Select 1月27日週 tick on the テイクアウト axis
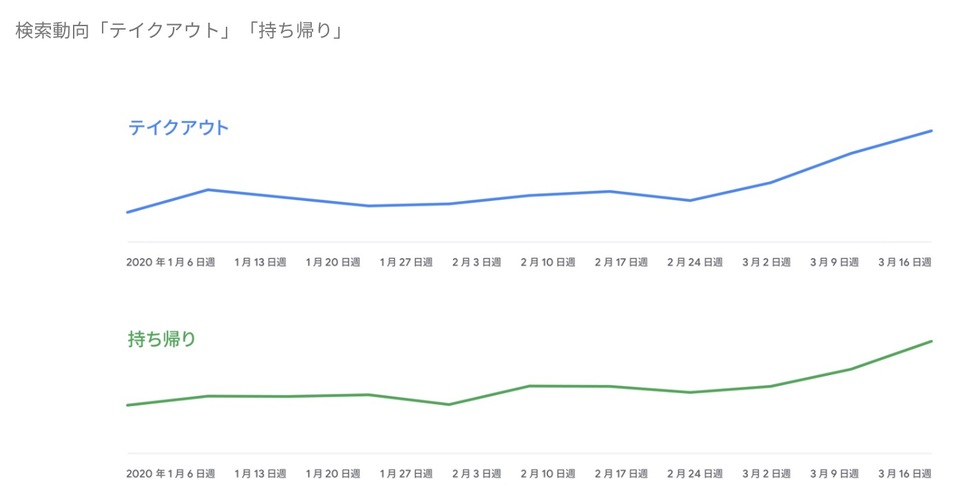Image resolution: width=960 pixels, height=504 pixels. 406,262
